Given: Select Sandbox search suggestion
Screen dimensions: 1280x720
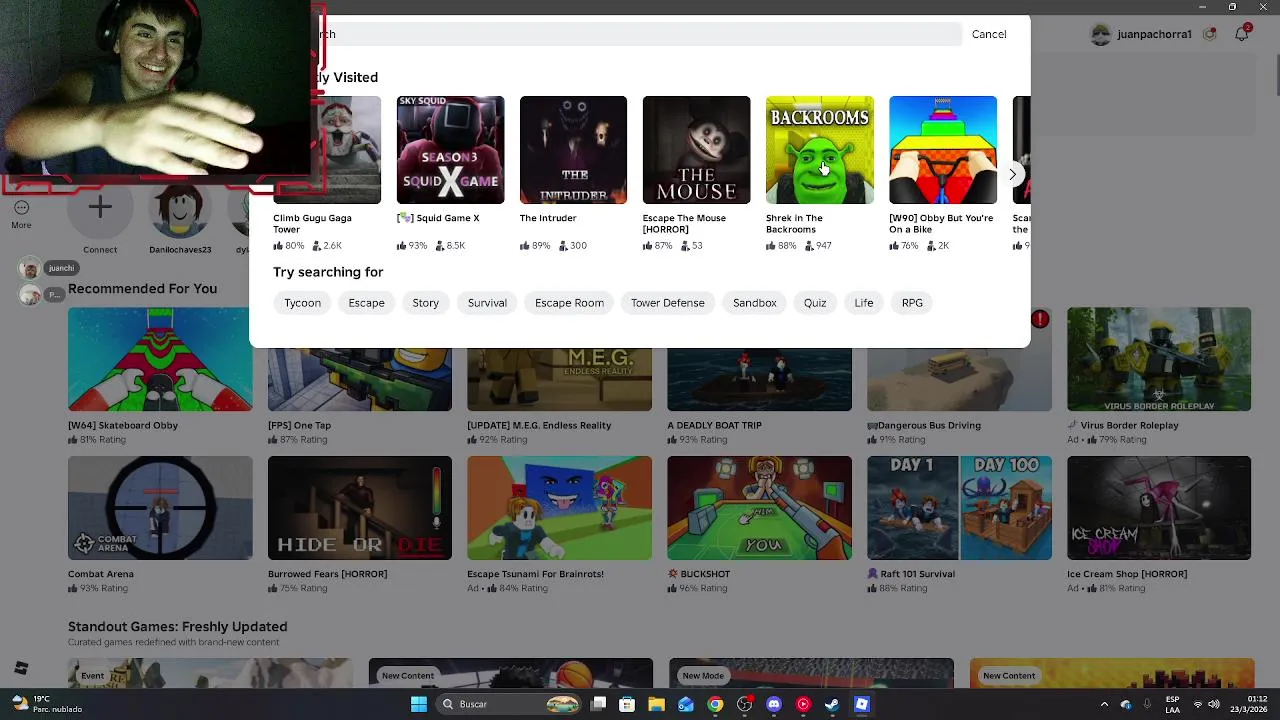Looking at the screenshot, I should pyautogui.click(x=754, y=303).
